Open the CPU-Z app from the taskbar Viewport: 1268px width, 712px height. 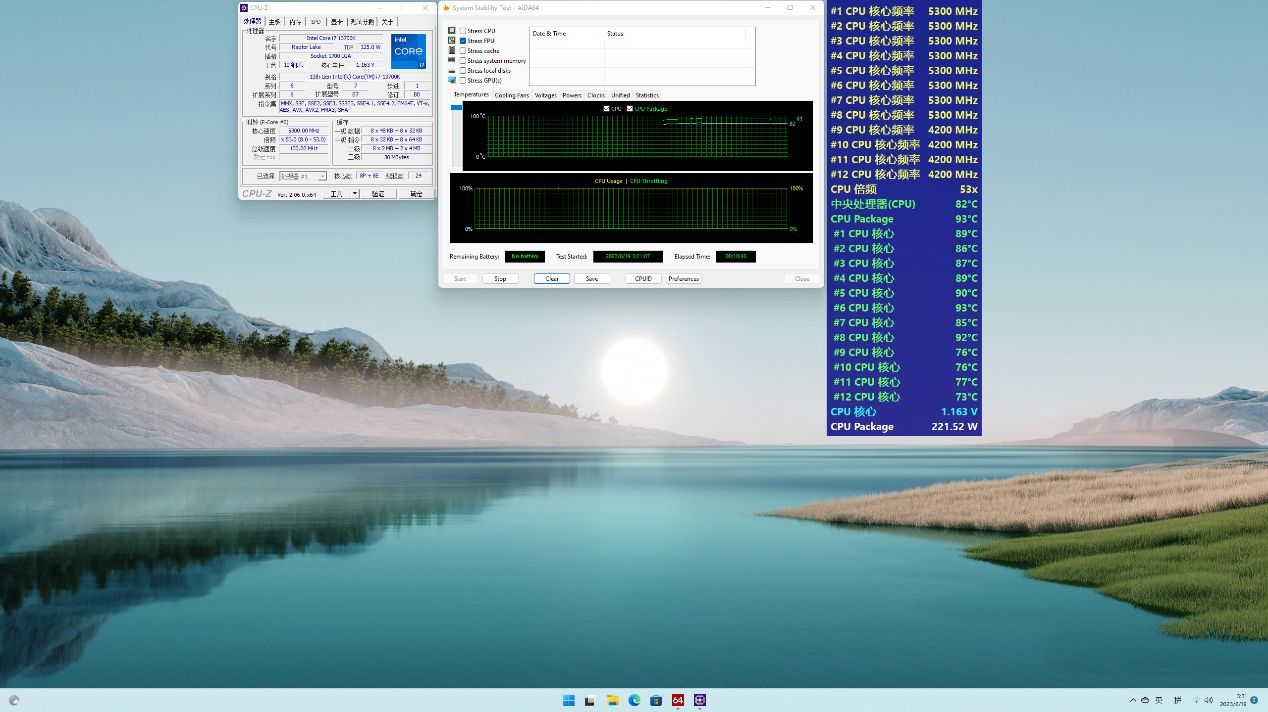(700, 700)
